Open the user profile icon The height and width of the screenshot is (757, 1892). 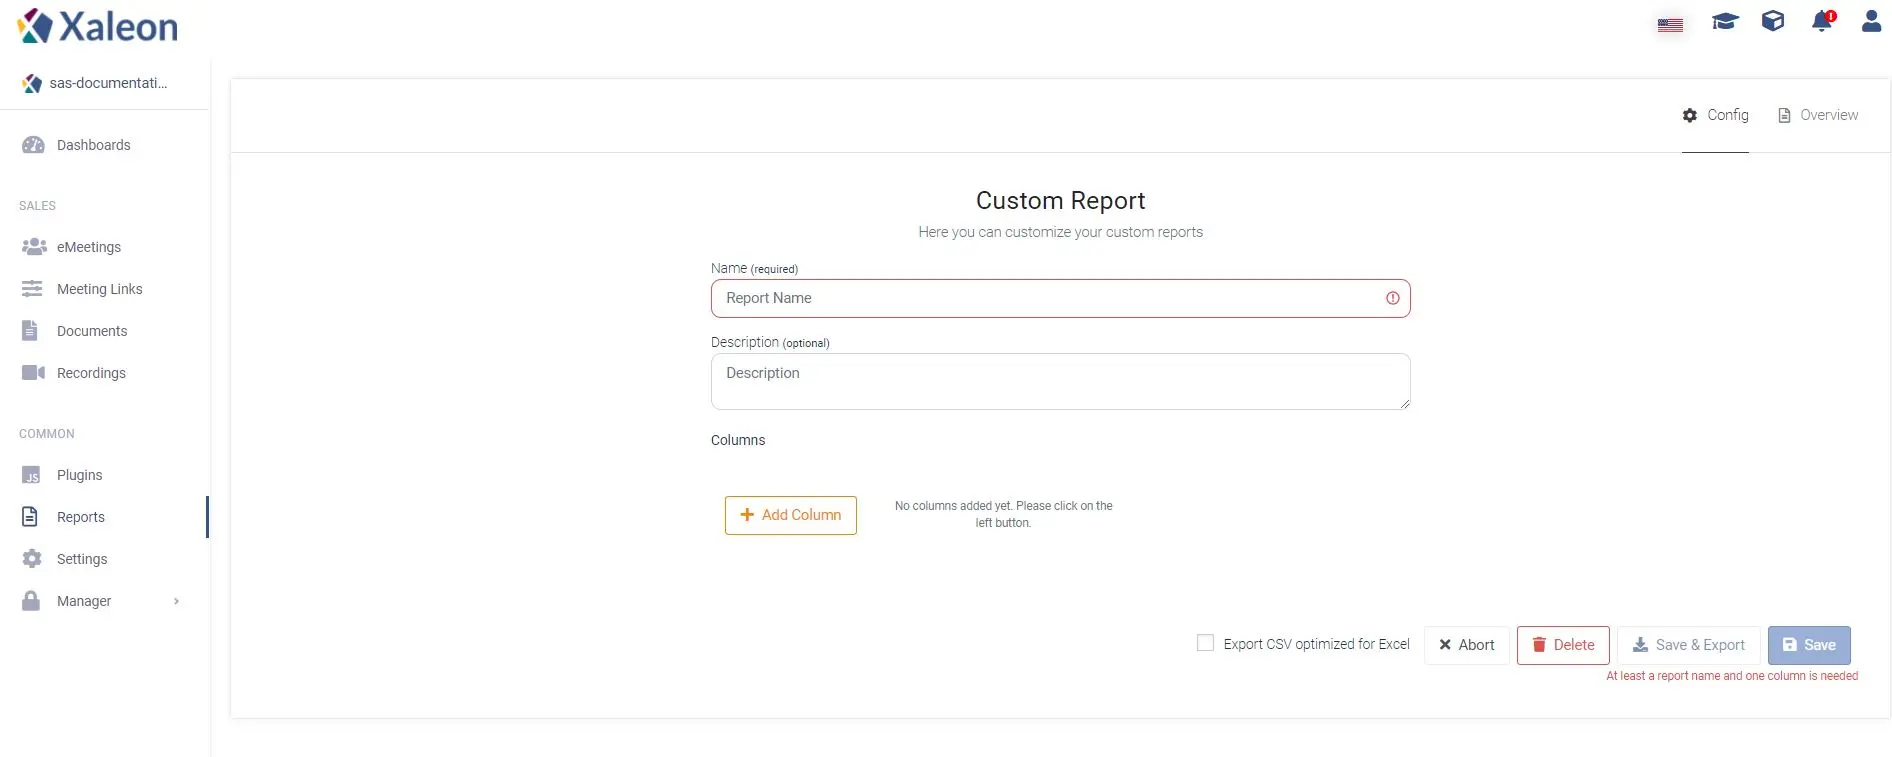(1871, 21)
